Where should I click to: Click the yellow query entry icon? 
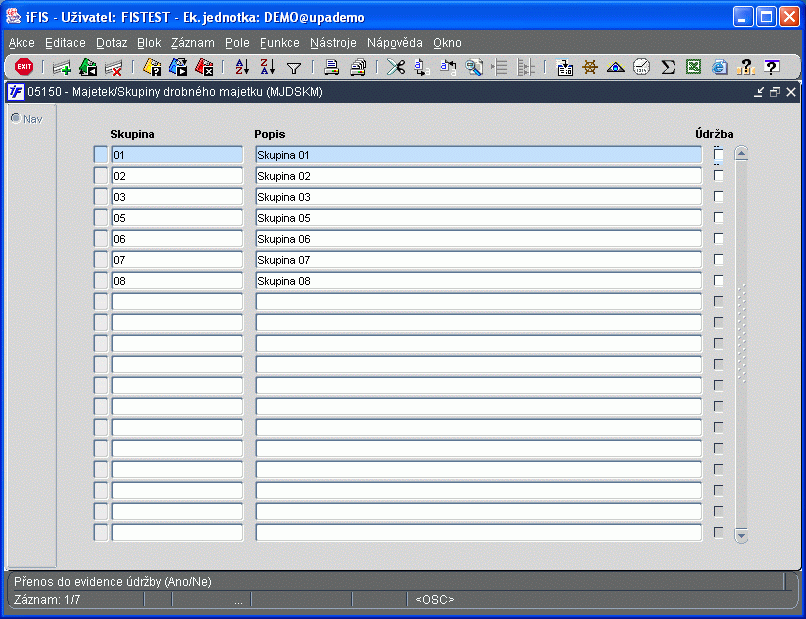point(152,67)
